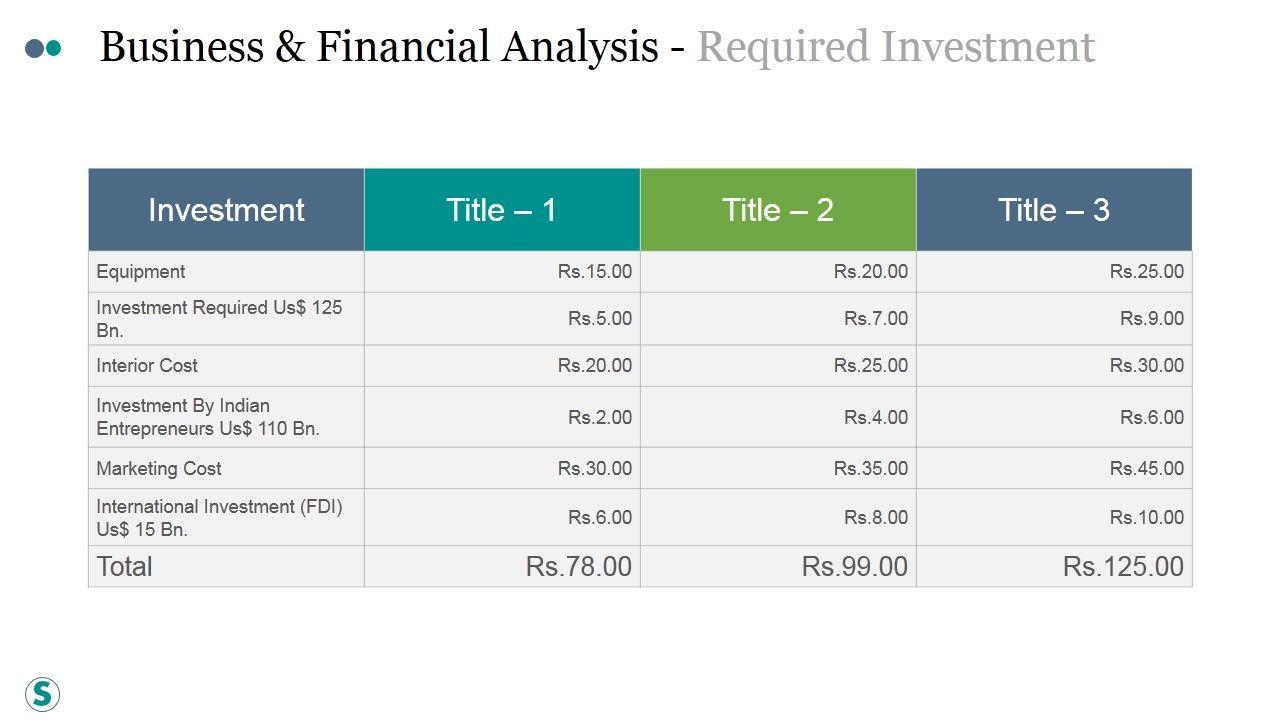Select the Rs.99.00 total value
This screenshot has height=720, width=1280.
coord(854,566)
